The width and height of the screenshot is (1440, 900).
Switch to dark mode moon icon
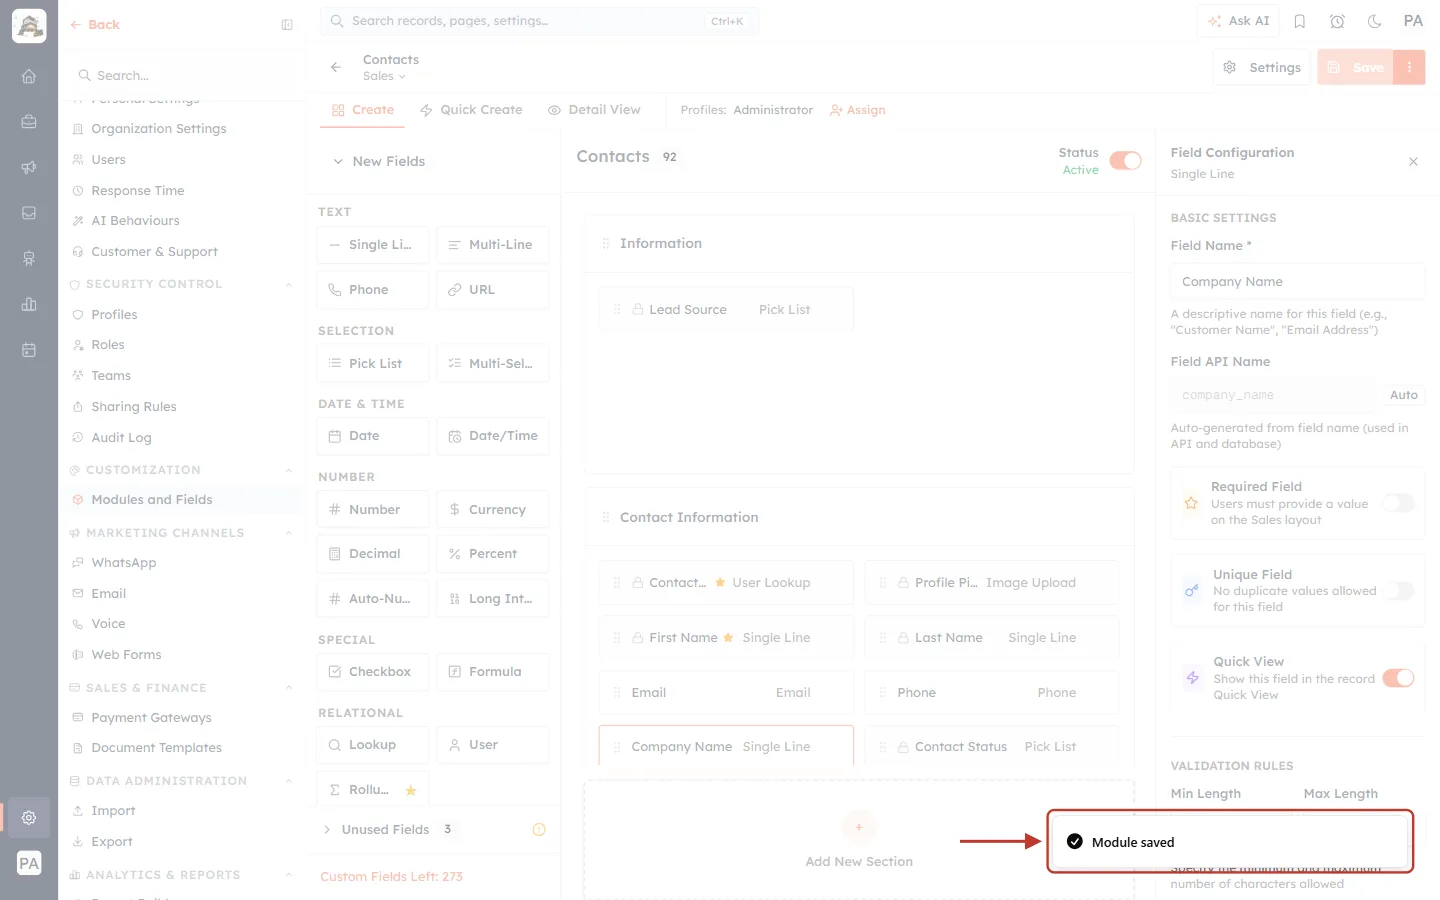pyautogui.click(x=1375, y=21)
